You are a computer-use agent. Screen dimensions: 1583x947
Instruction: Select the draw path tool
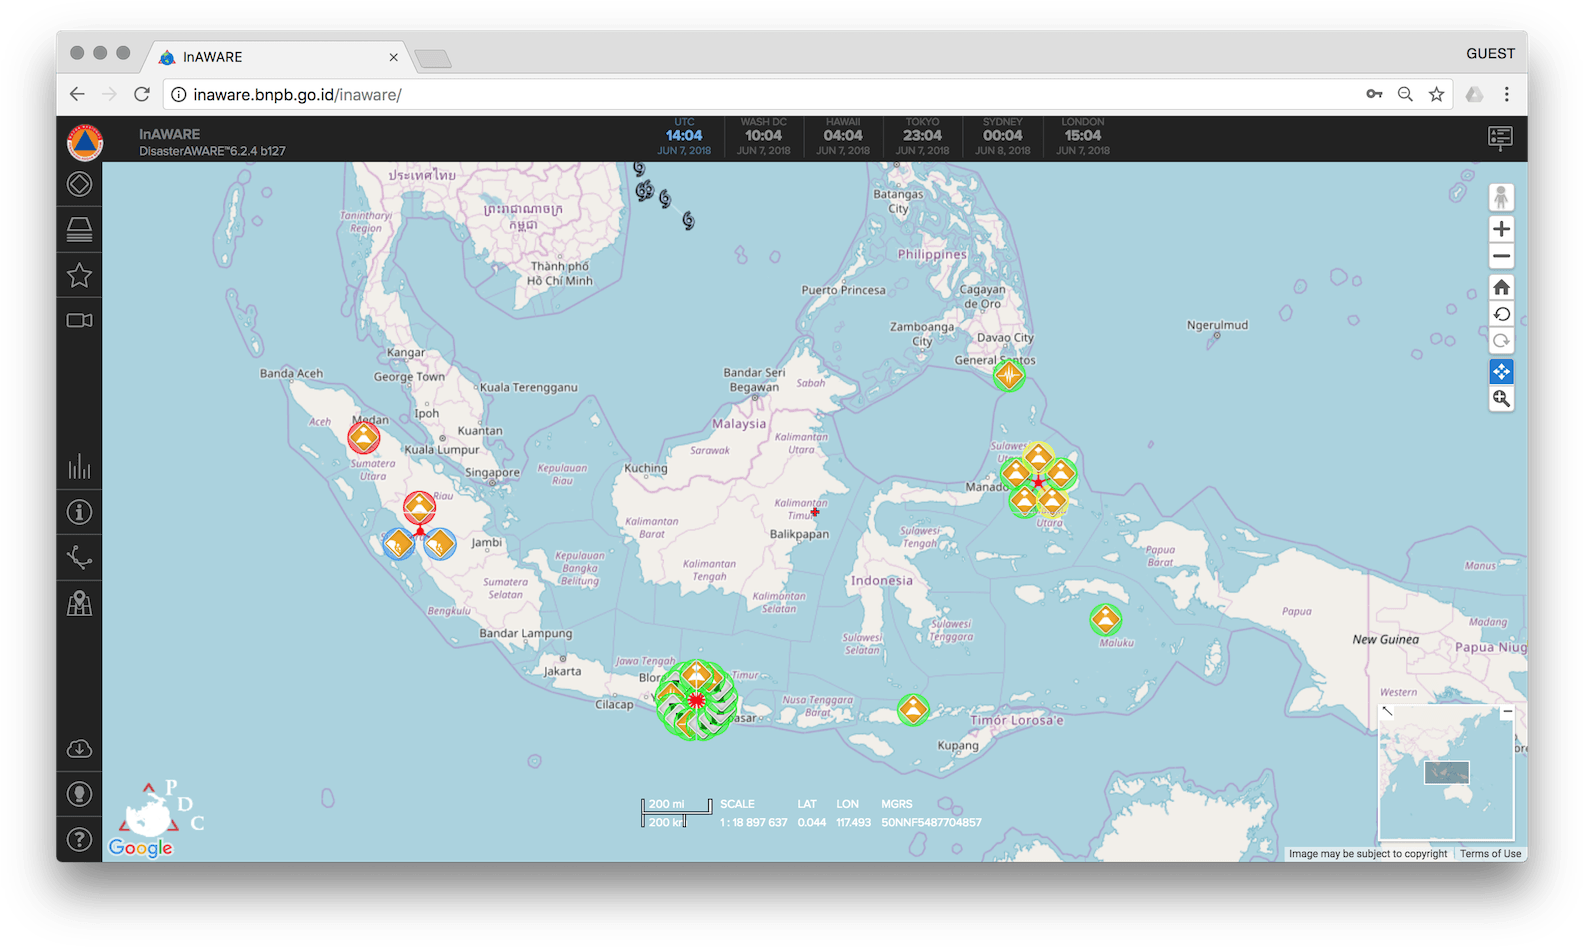79,557
